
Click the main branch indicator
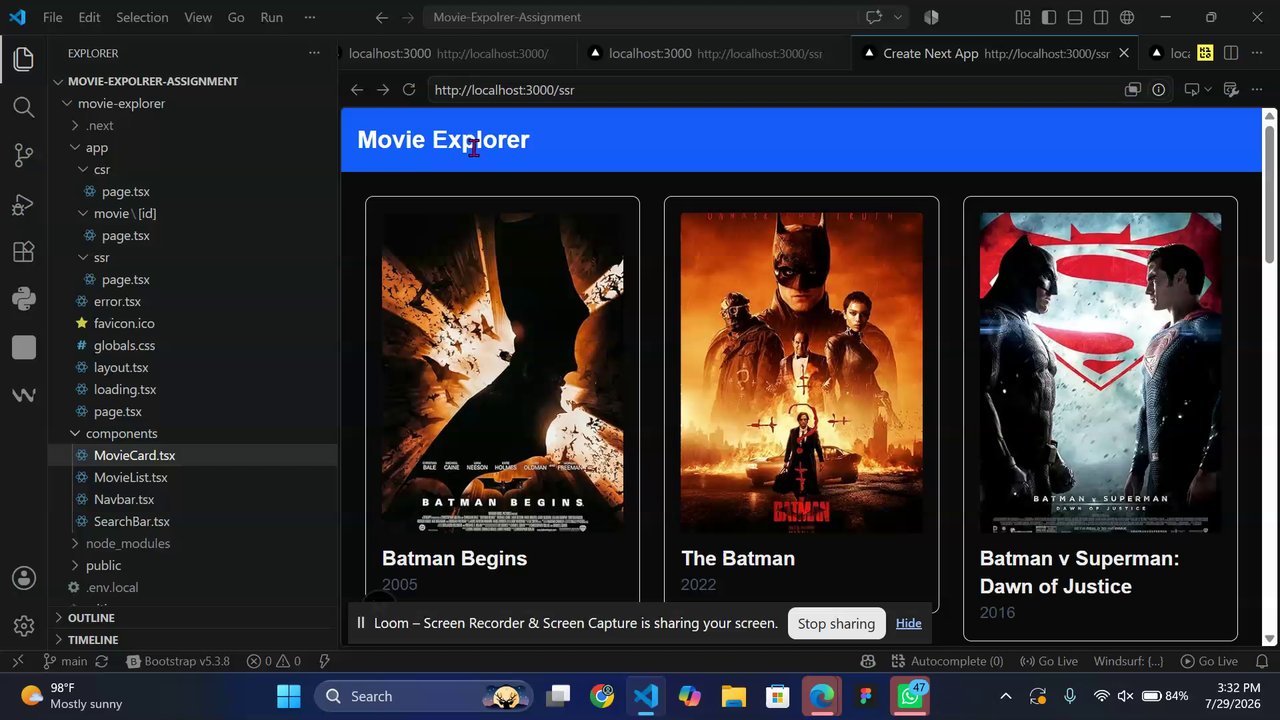[66, 661]
